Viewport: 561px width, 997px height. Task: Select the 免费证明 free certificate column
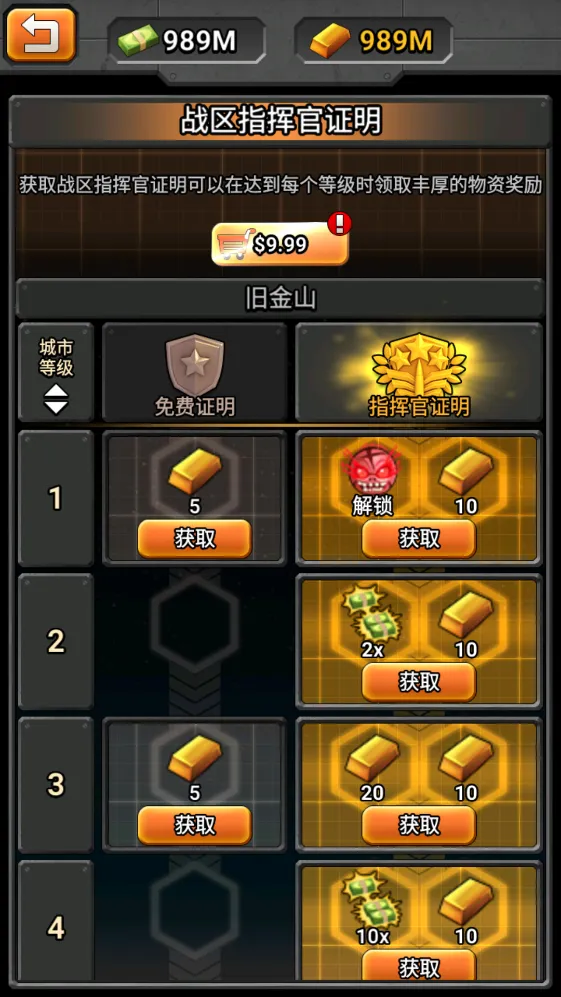pos(195,373)
